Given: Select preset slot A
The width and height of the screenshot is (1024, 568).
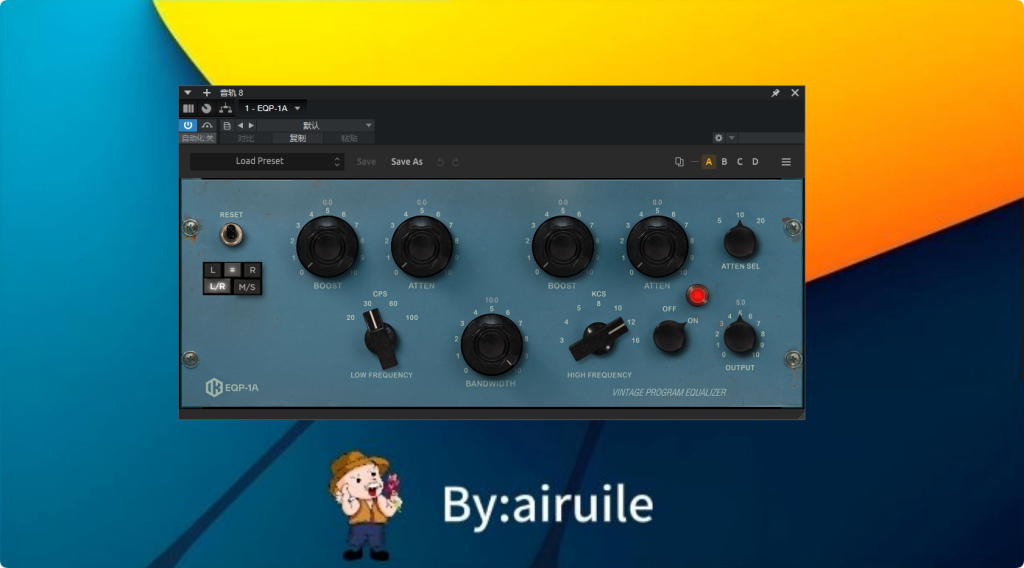Looking at the screenshot, I should pyautogui.click(x=709, y=162).
